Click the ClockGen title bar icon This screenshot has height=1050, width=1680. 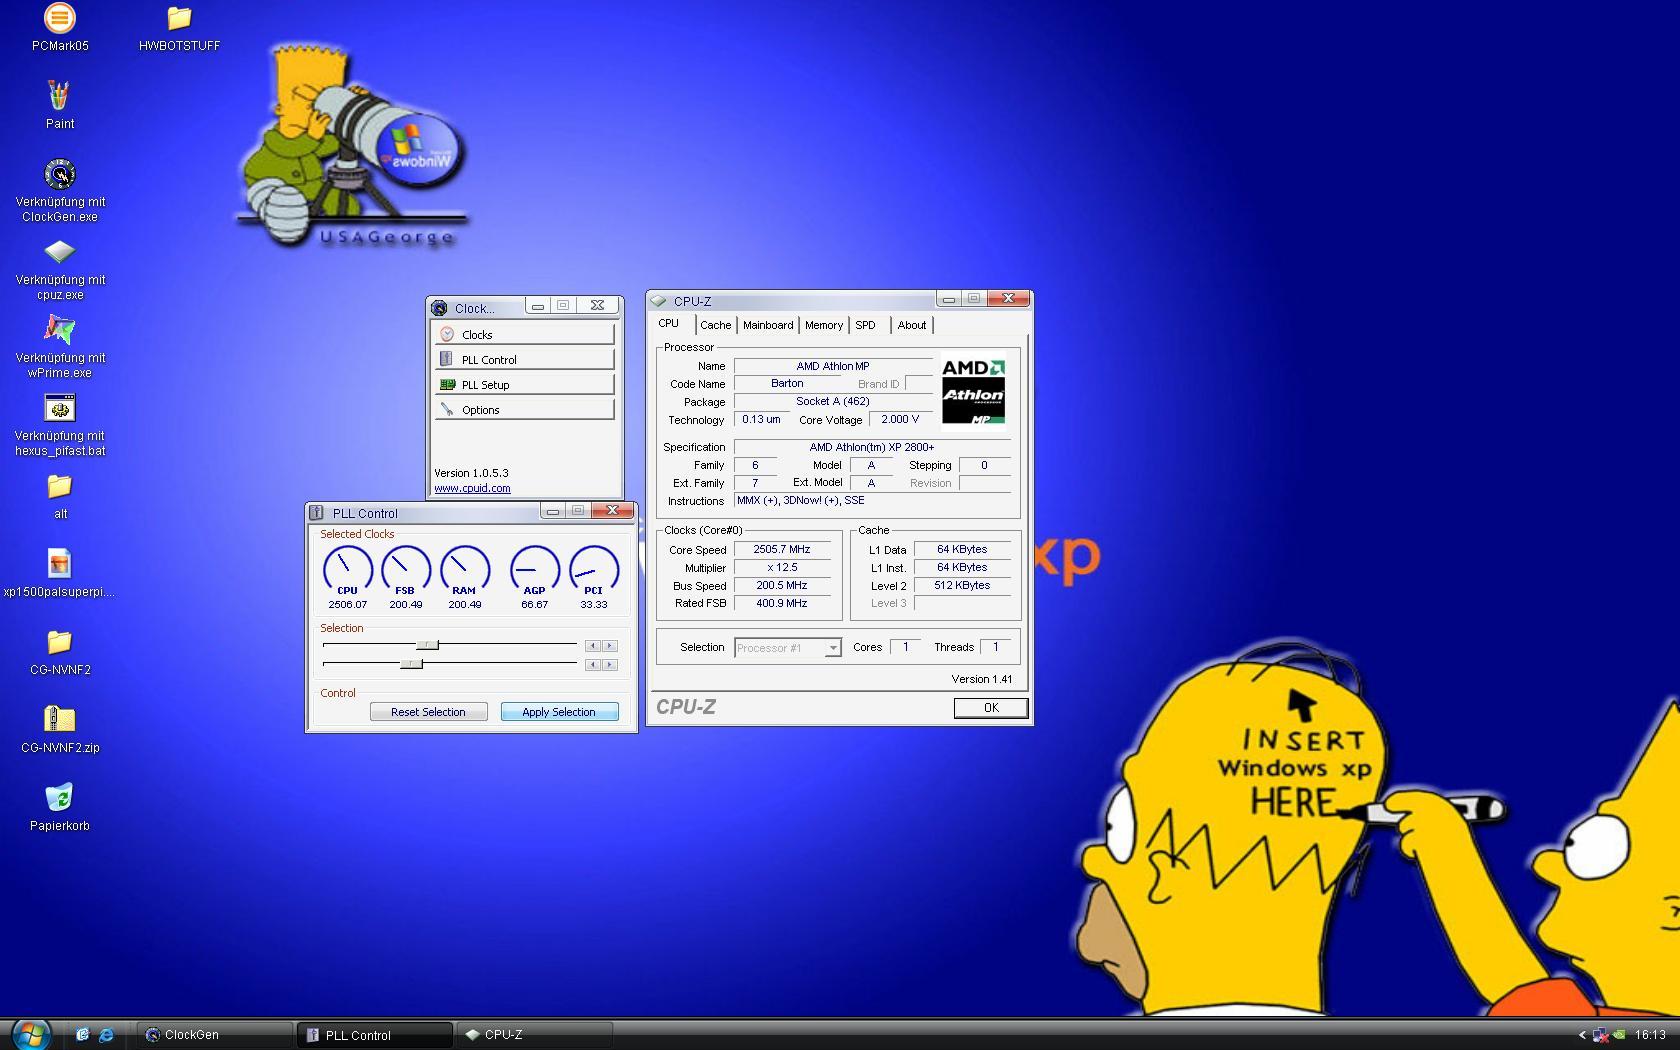coord(439,308)
